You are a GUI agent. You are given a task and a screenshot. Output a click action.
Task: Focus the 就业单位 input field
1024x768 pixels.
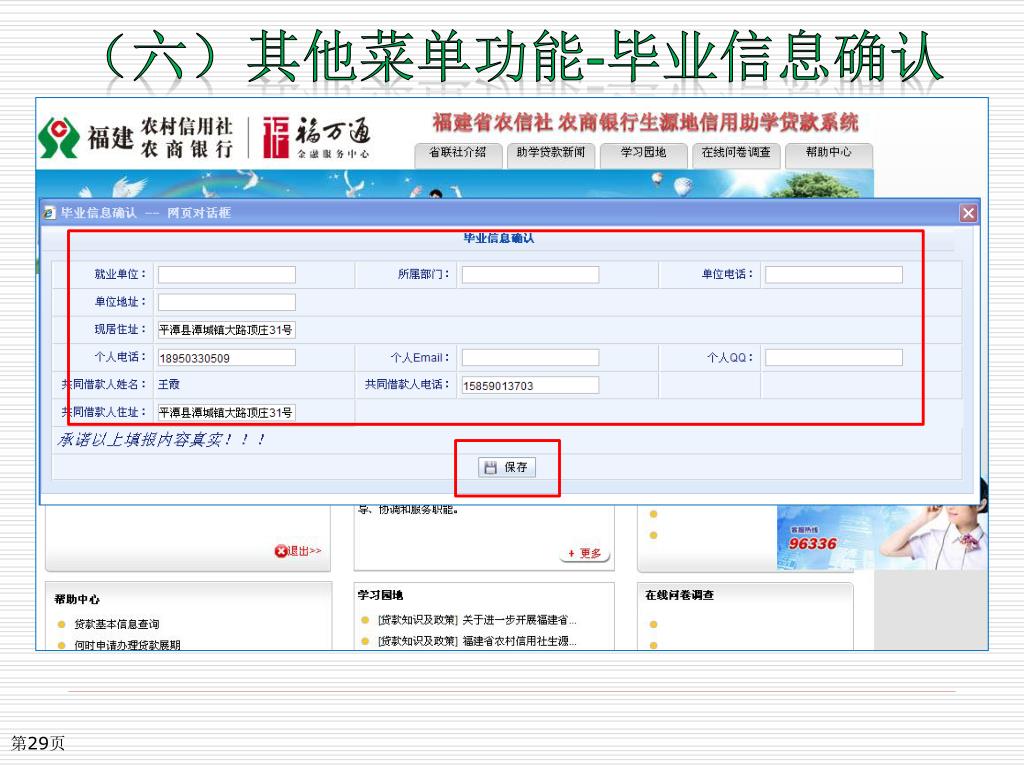227,274
